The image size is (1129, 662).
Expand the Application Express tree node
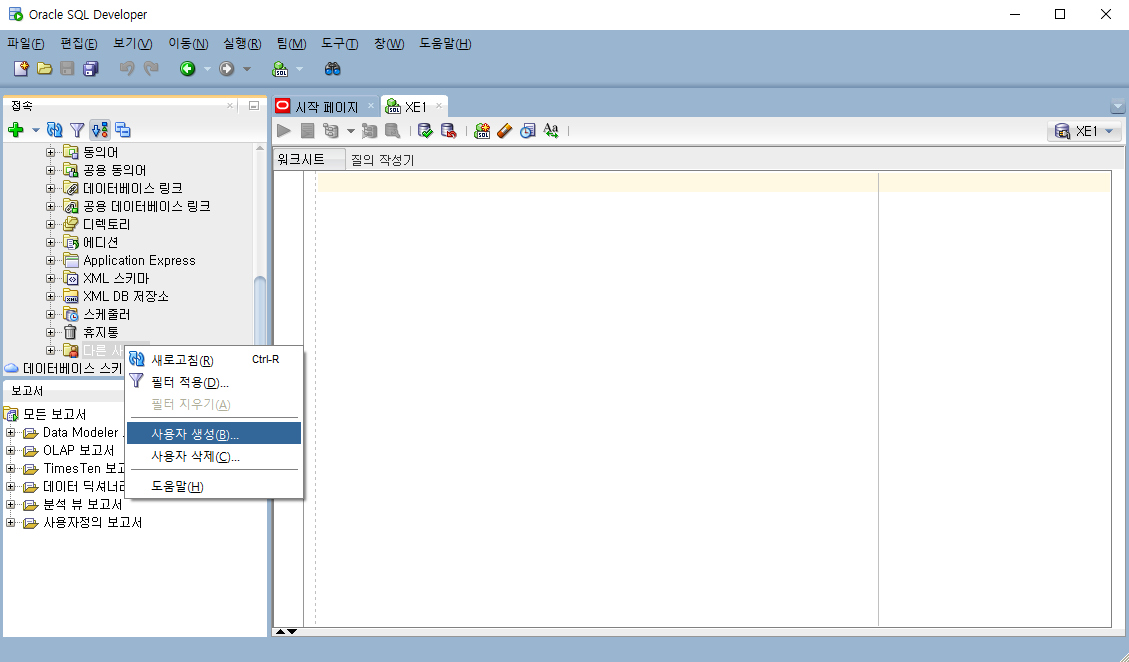click(x=50, y=260)
